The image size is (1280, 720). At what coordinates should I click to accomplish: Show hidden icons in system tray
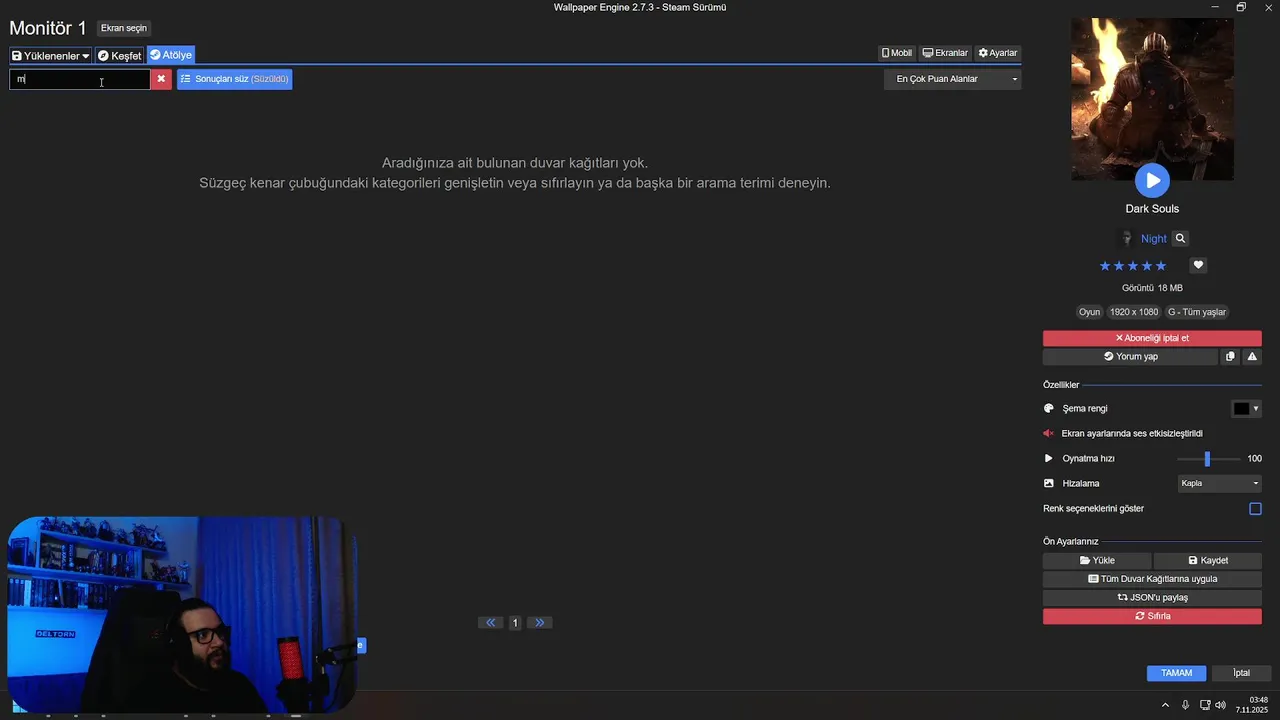coord(1165,706)
